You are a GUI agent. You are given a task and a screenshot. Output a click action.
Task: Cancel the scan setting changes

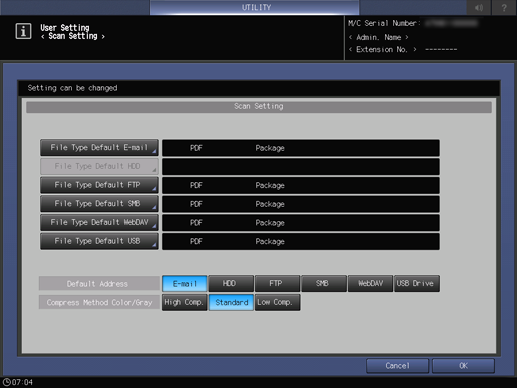click(397, 366)
